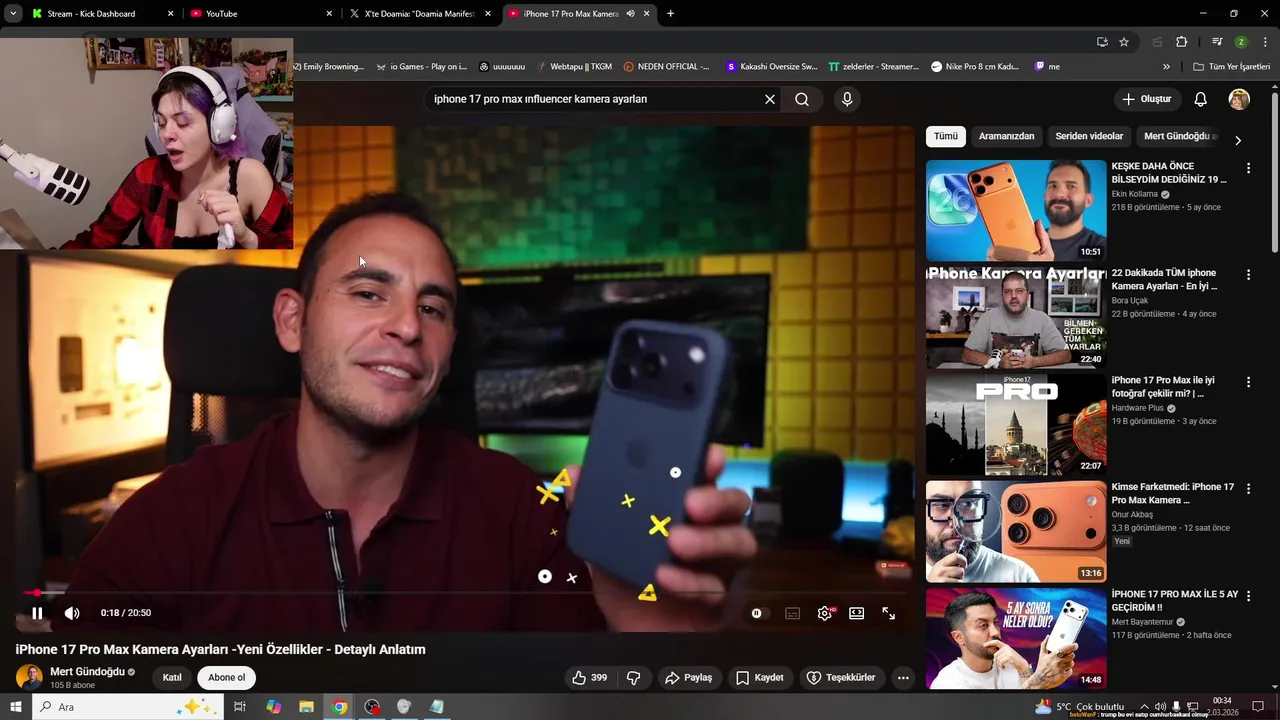Viewport: 1280px width, 720px height.
Task: Seek on the video progress bar
Action: (465, 593)
